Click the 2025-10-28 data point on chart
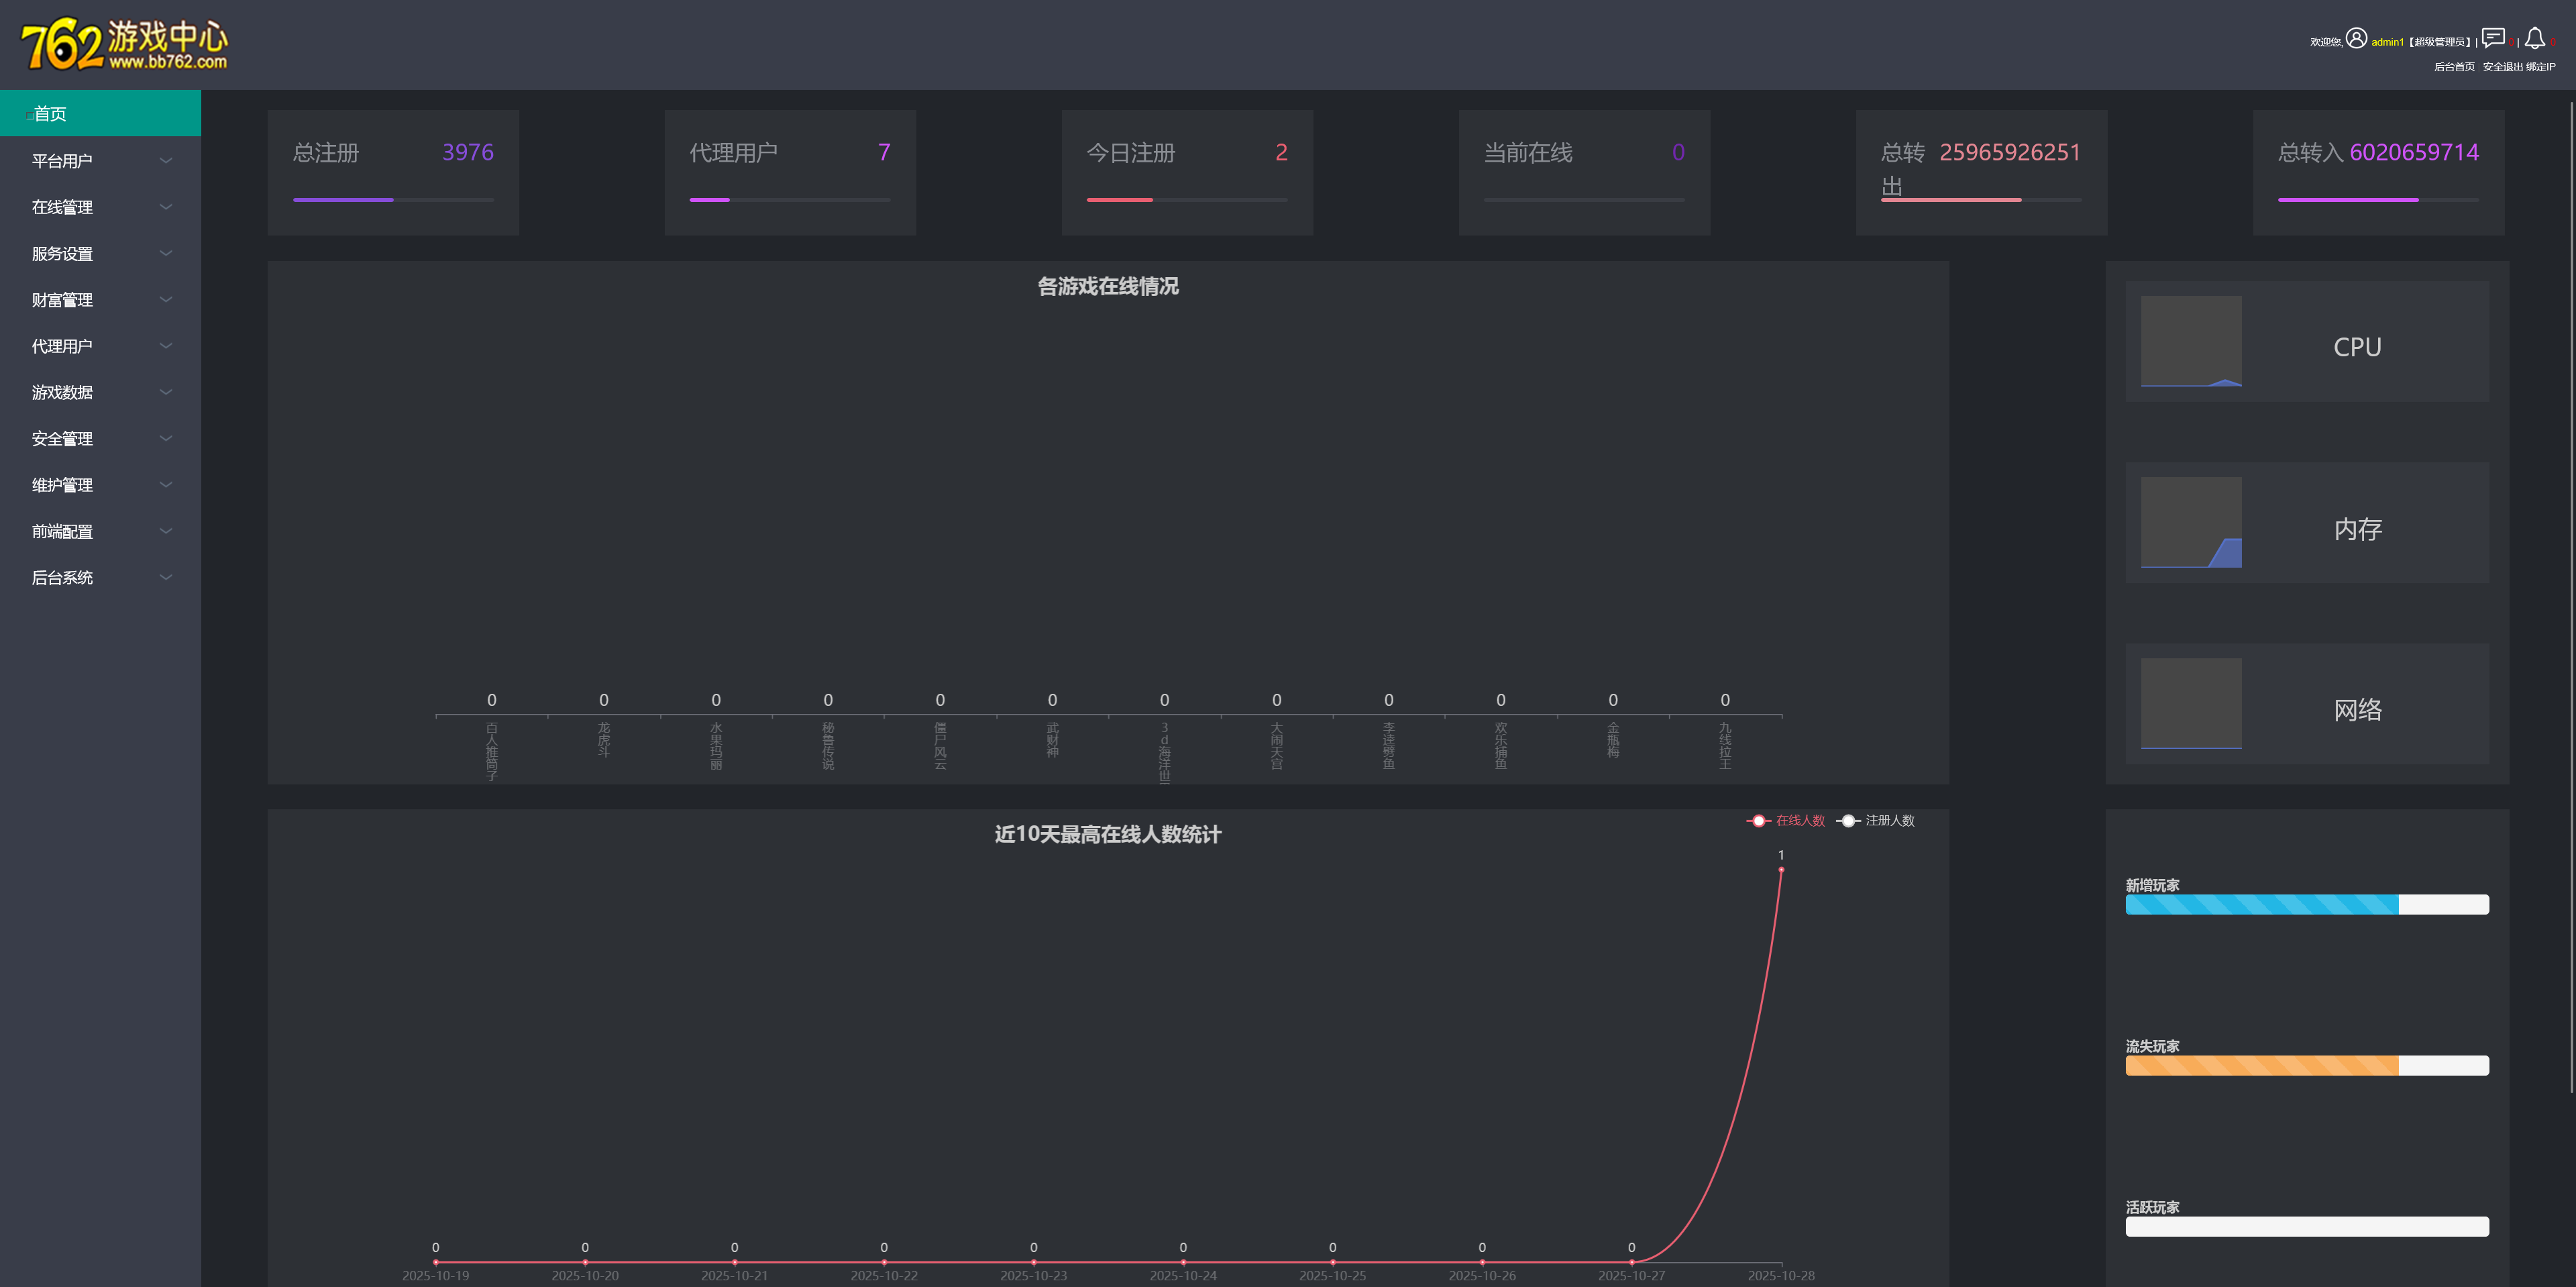Screen dimensions: 2576x1287 click(1781, 870)
